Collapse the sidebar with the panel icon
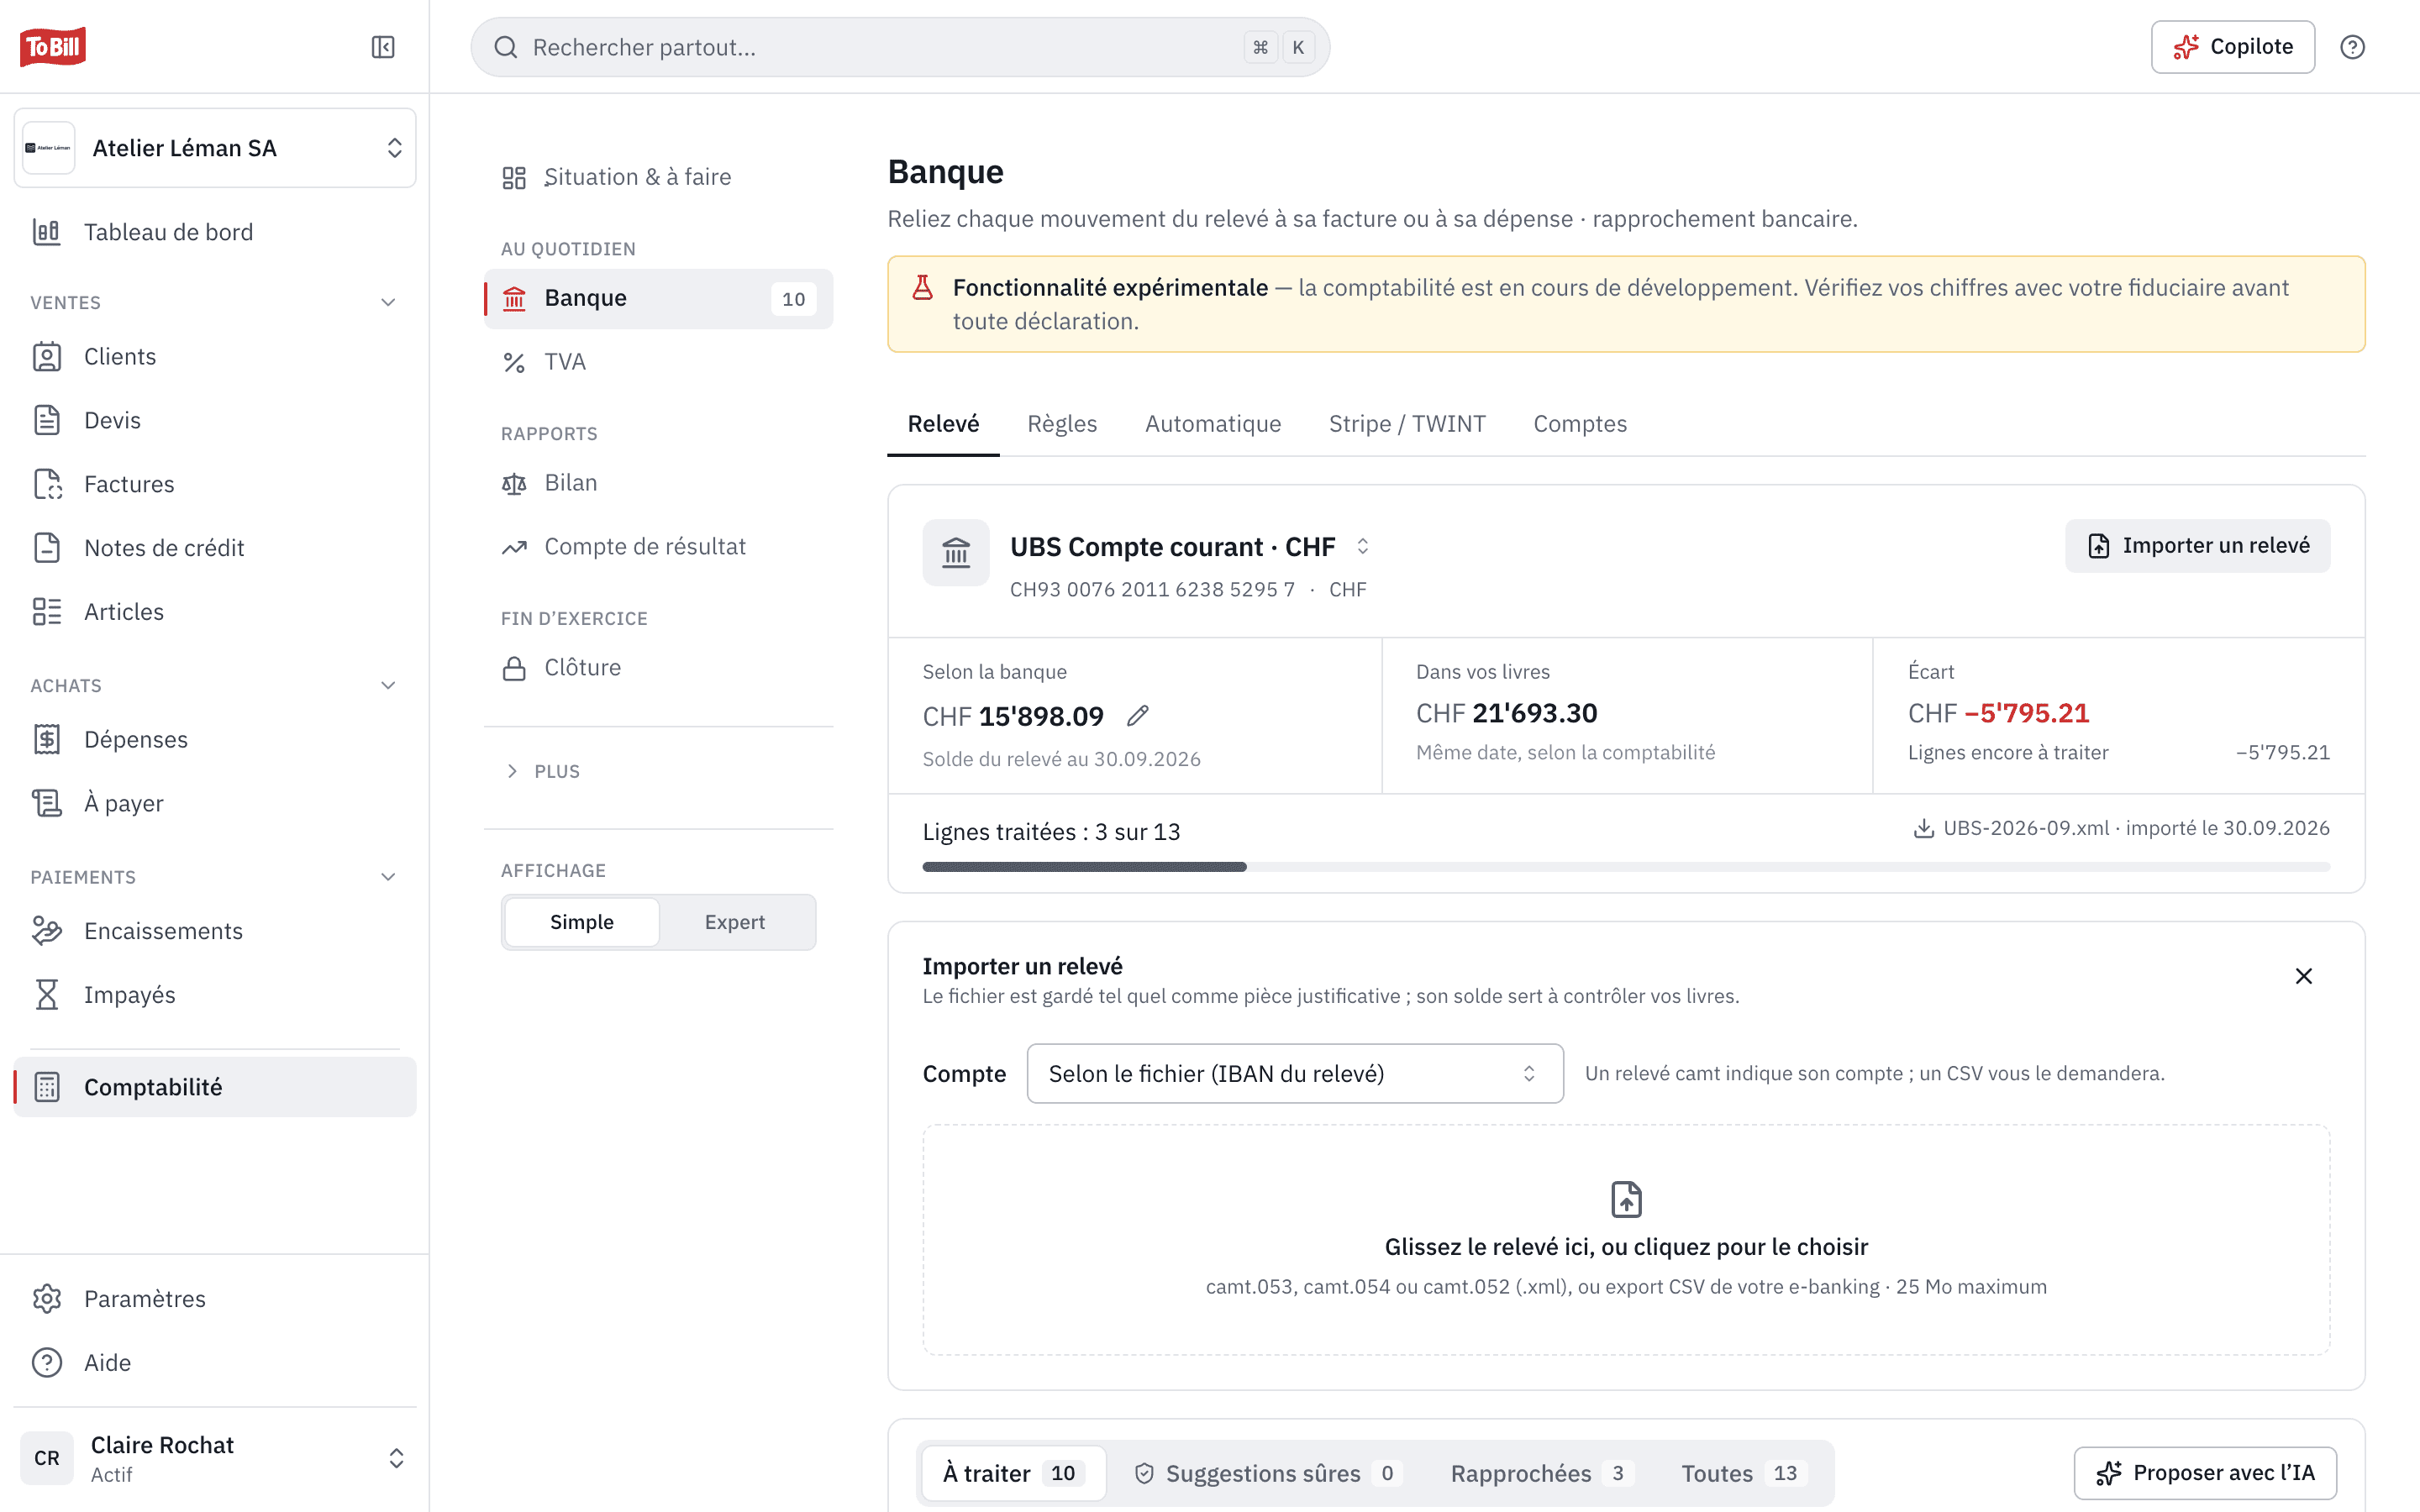Viewport: 2420px width, 1512px height. coord(383,47)
